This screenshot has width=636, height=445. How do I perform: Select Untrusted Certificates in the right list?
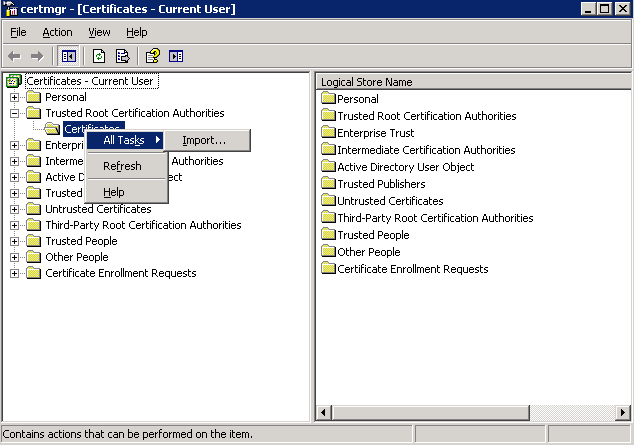tap(390, 201)
